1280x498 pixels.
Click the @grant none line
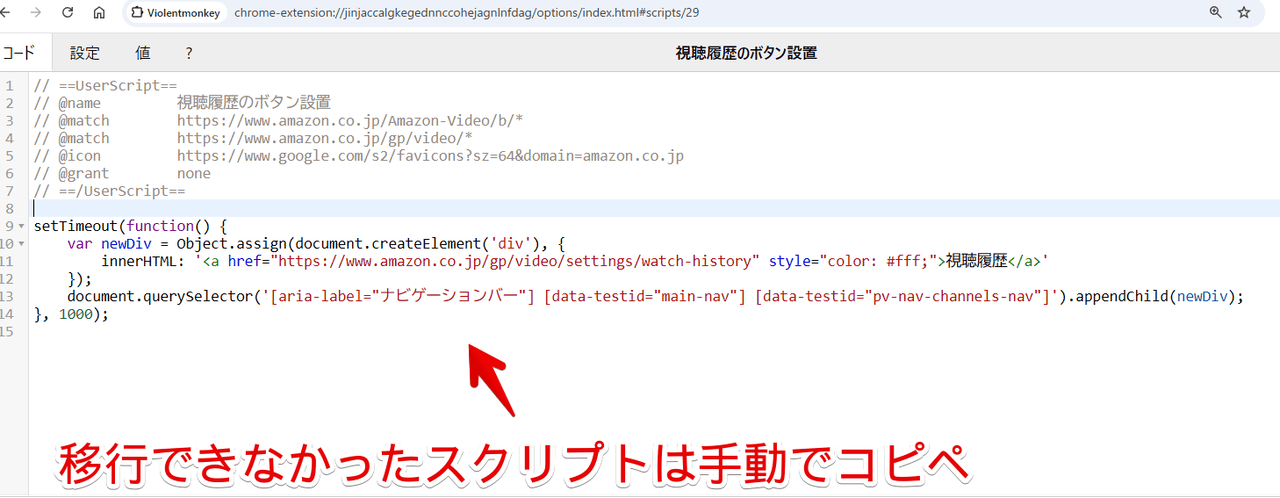[122, 173]
